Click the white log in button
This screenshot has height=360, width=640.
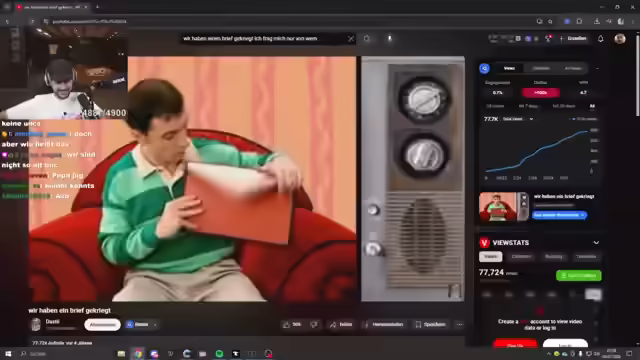[565, 344]
